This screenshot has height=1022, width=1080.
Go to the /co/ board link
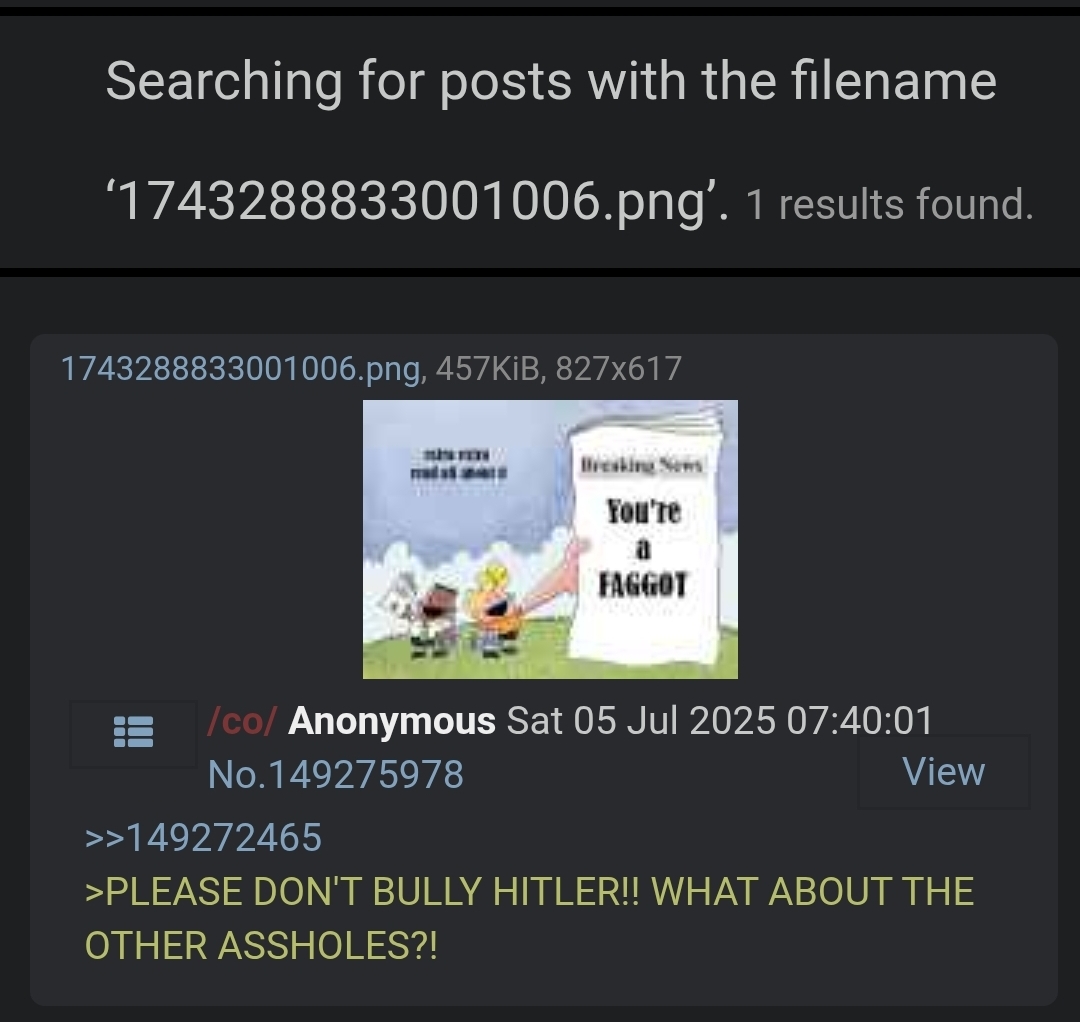[x=241, y=721]
